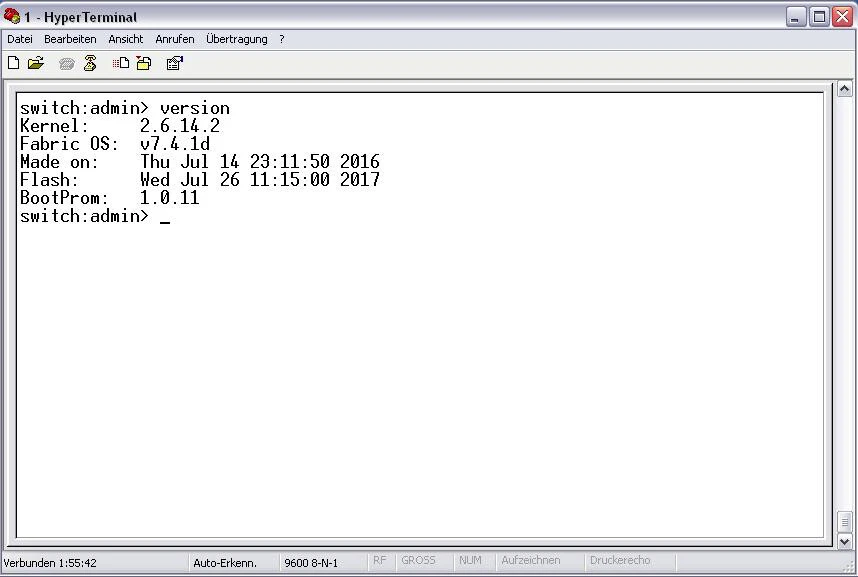Click the Send file toolbar icon
The height and width of the screenshot is (577, 858).
[x=121, y=64]
